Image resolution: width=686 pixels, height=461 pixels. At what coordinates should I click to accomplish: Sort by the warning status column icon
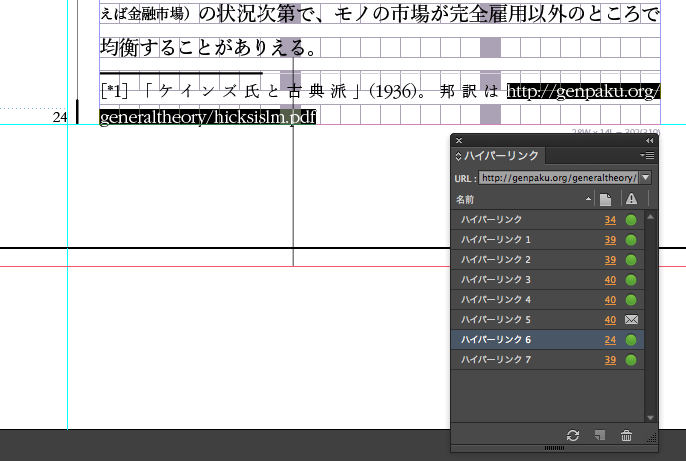pos(631,199)
